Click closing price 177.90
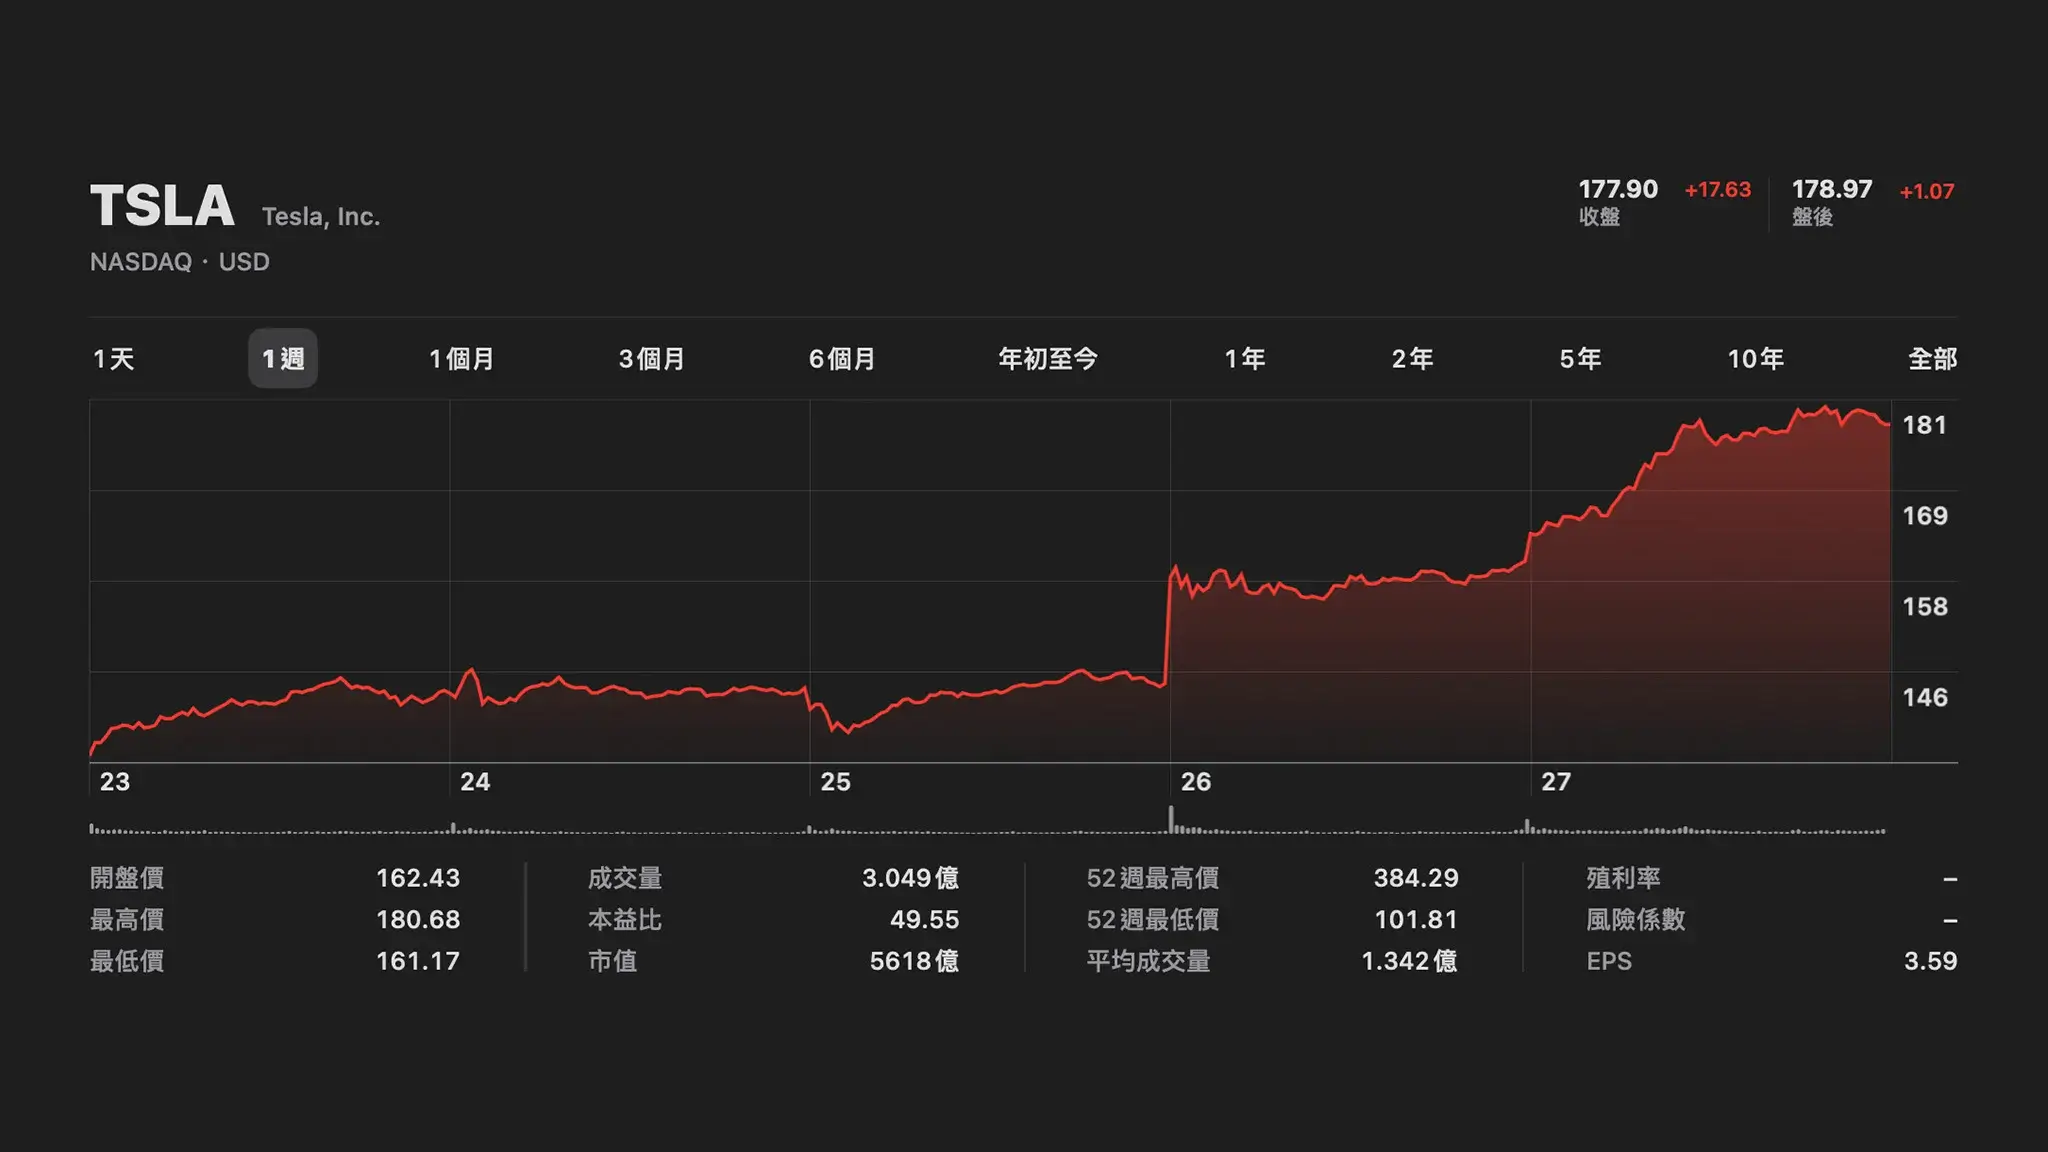 point(1618,189)
